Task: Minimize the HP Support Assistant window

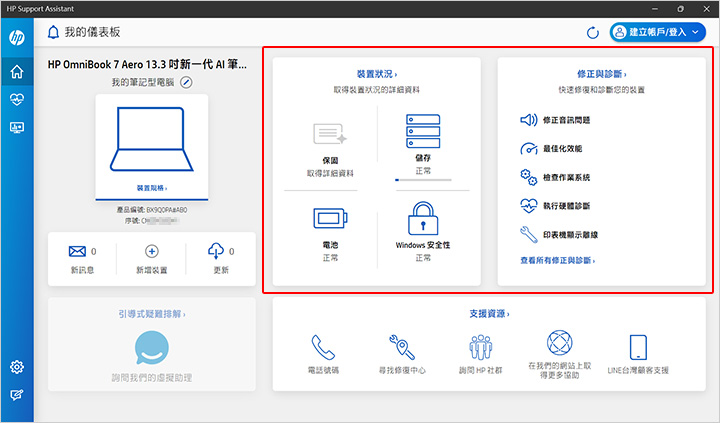Action: [x=655, y=9]
